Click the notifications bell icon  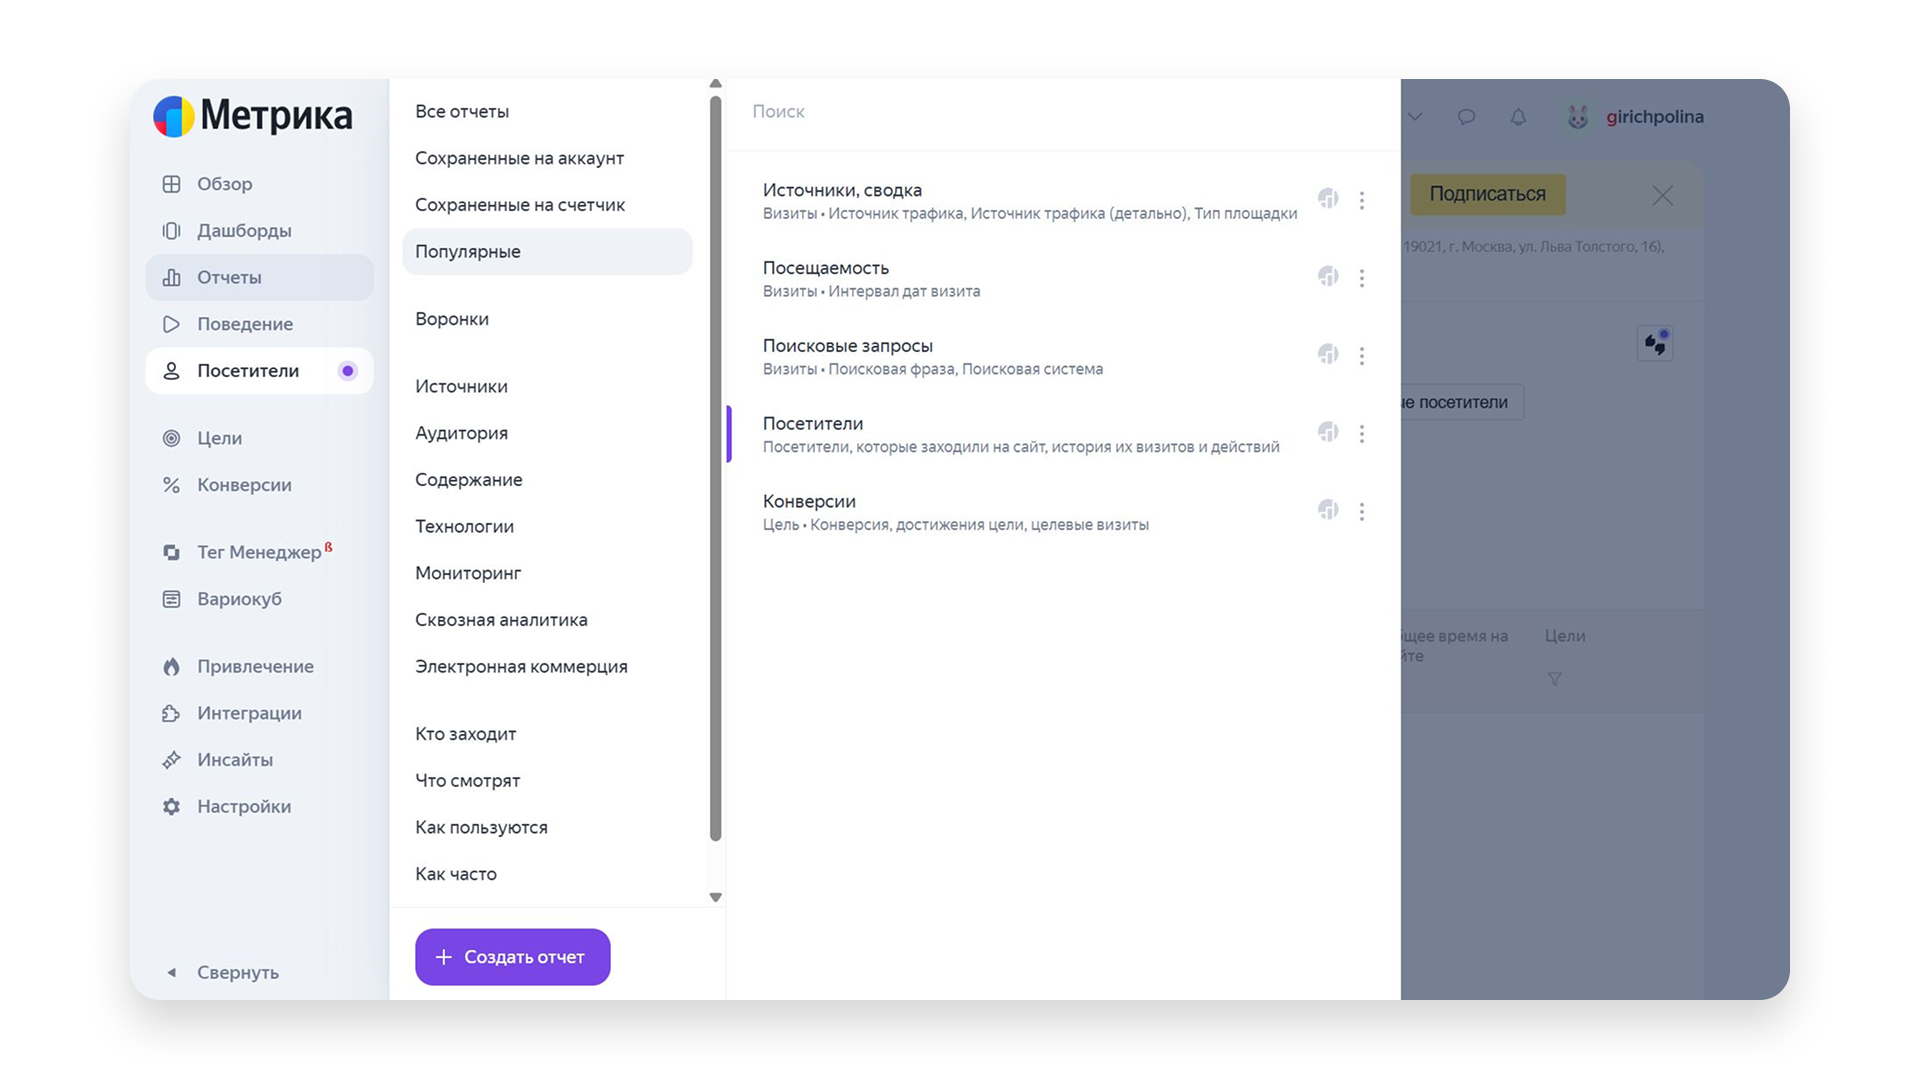1518,117
